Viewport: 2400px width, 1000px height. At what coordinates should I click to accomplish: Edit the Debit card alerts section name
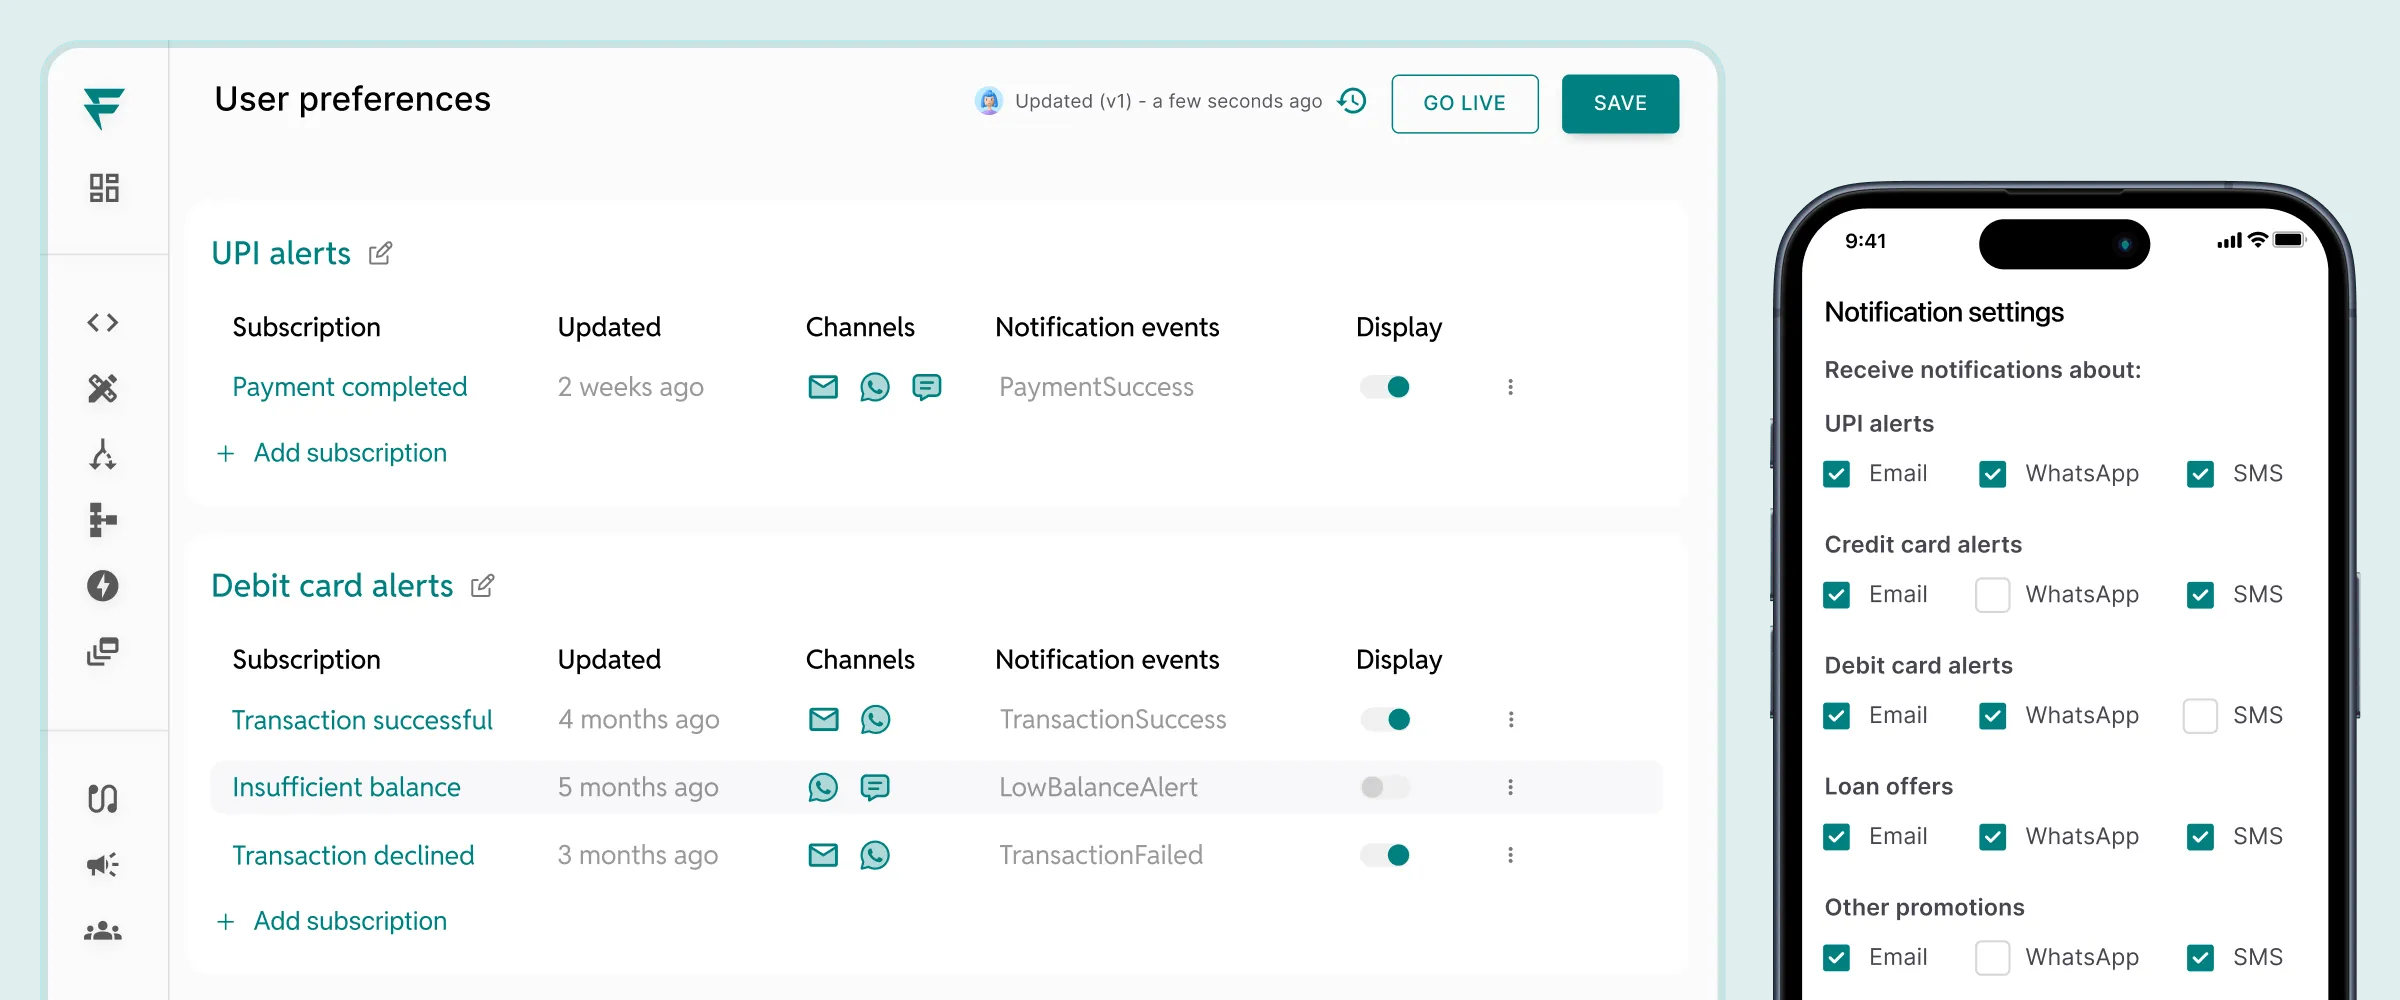482,585
